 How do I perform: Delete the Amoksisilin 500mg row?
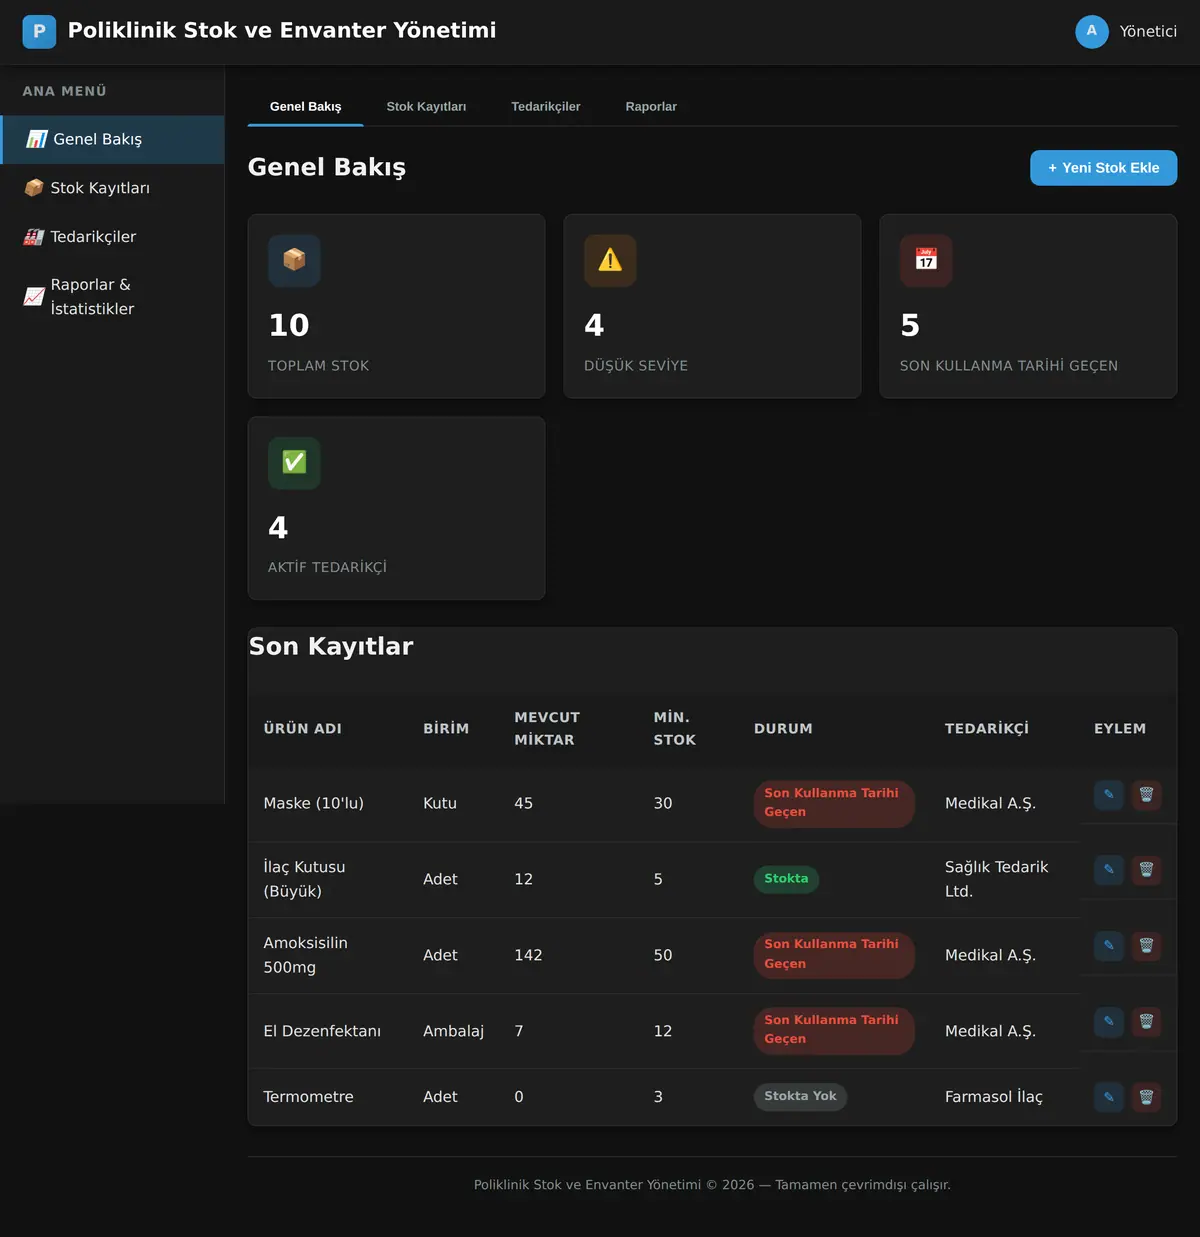point(1146,946)
